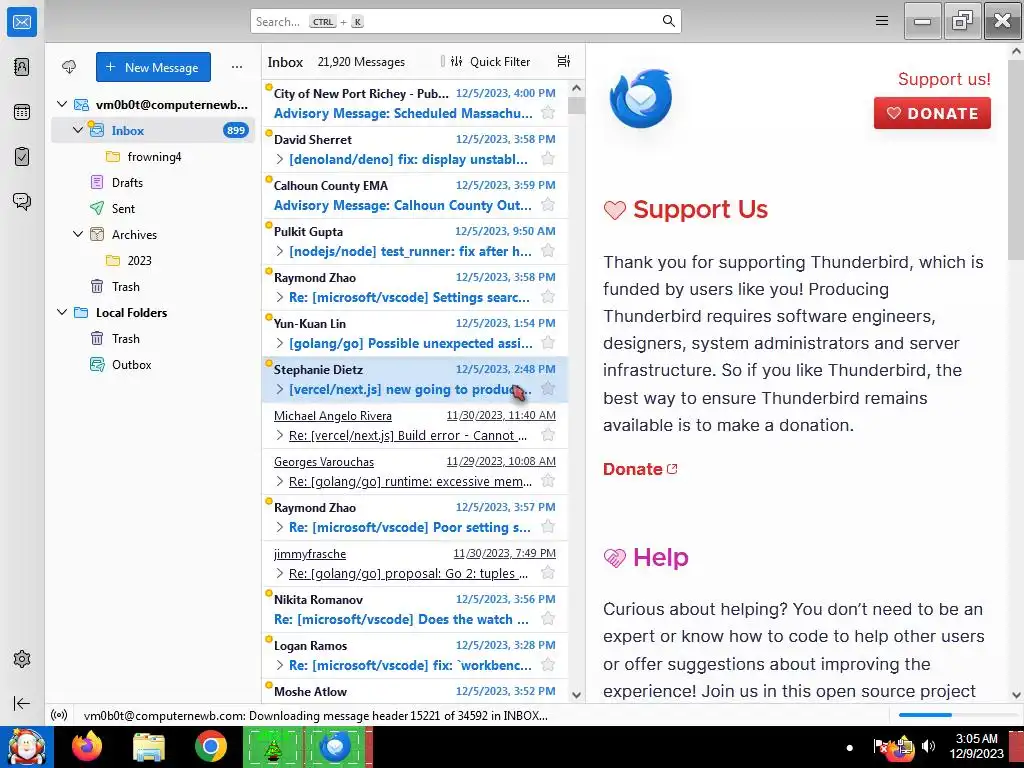Click the Thunderbird taskbar button
The image size is (1024, 768).
point(336,746)
